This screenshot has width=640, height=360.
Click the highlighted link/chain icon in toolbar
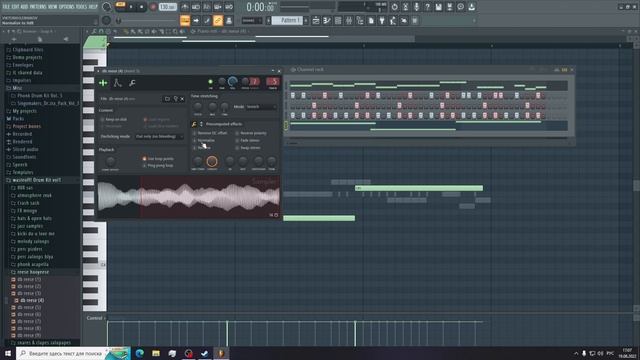point(218,20)
